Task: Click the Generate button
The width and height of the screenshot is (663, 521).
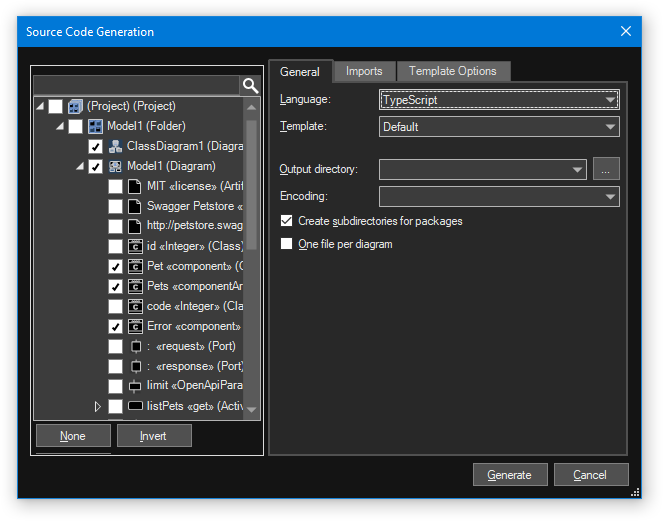Action: [510, 475]
